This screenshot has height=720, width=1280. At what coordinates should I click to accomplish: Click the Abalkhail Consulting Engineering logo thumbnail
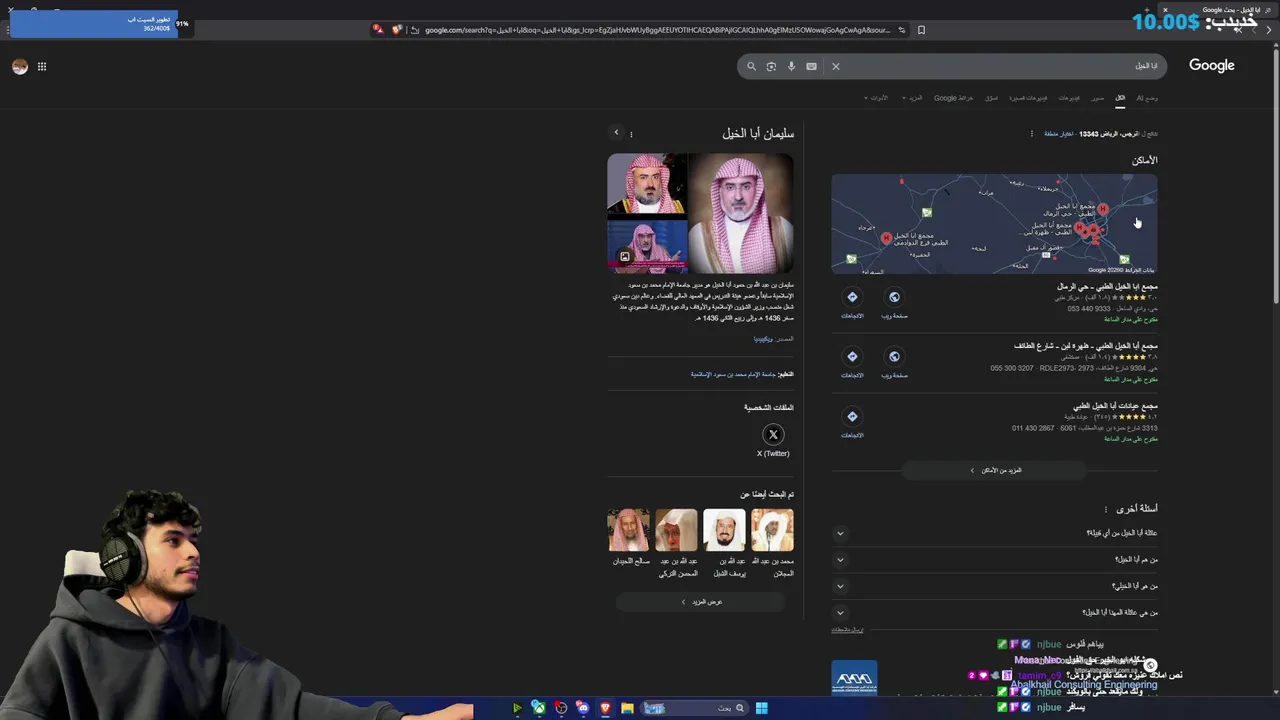pyautogui.click(x=854, y=679)
